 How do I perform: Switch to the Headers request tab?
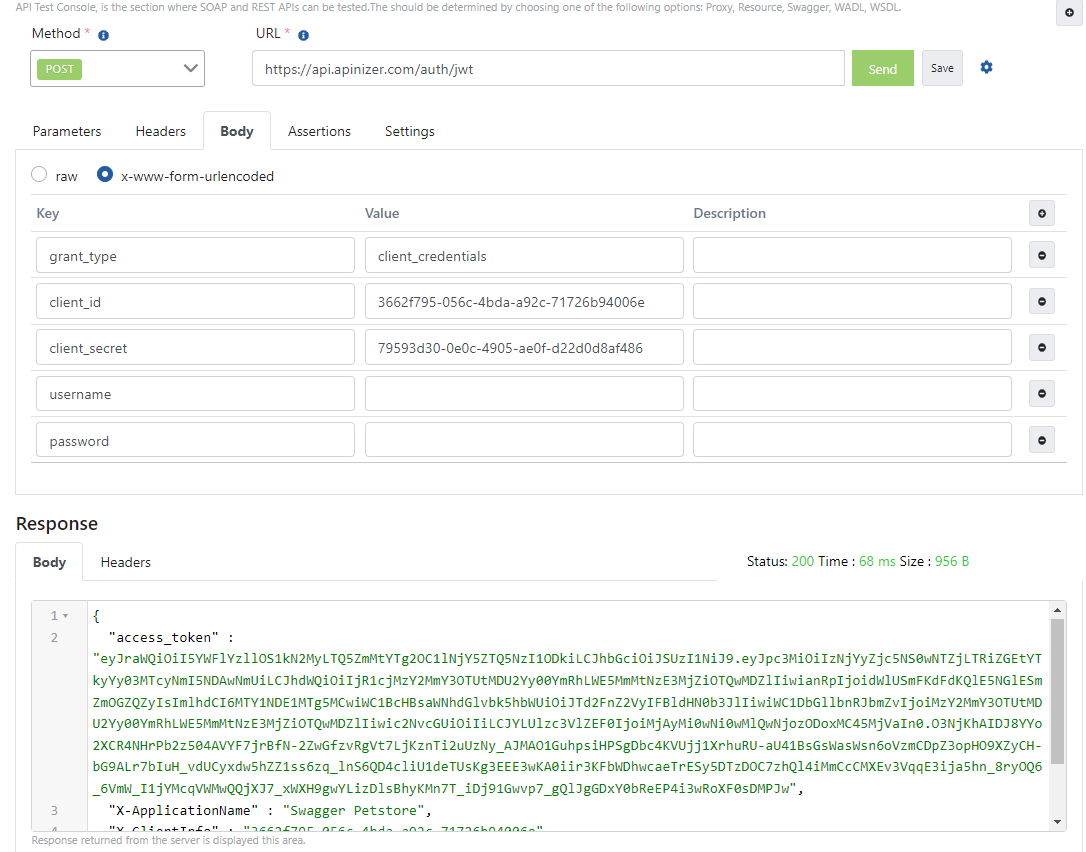pyautogui.click(x=160, y=131)
